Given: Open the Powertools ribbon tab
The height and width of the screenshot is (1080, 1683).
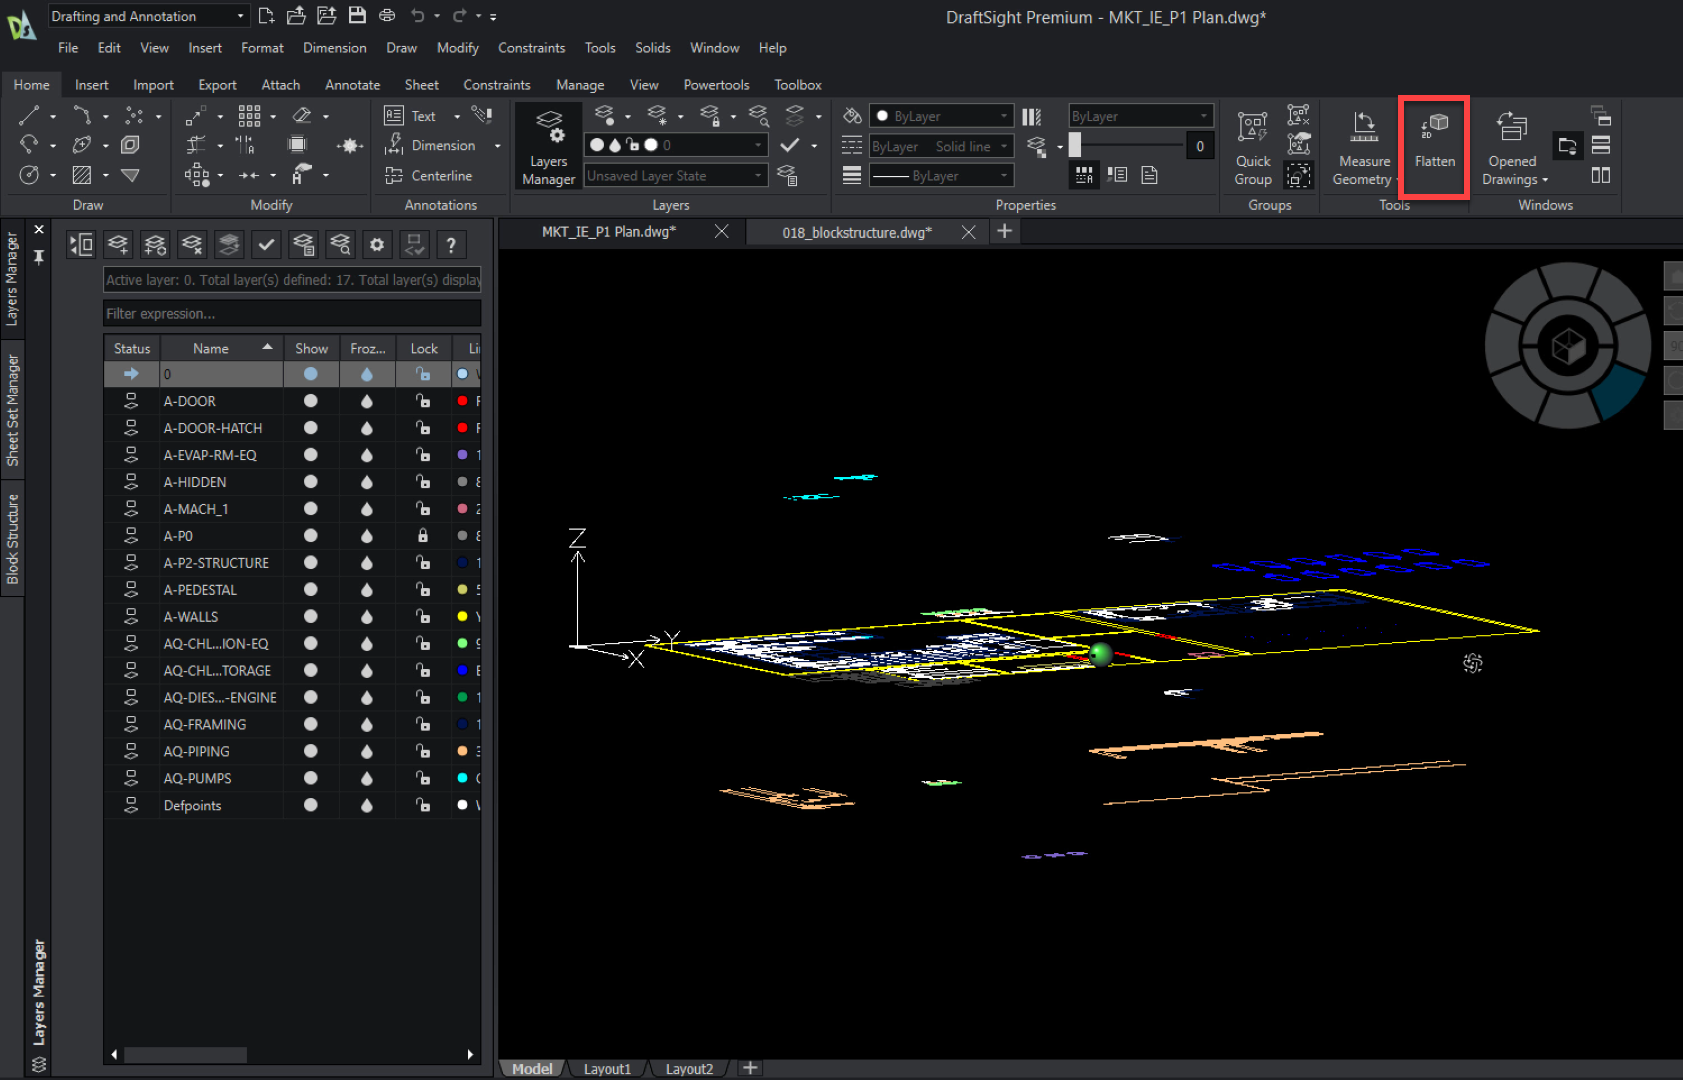Looking at the screenshot, I should 716,85.
